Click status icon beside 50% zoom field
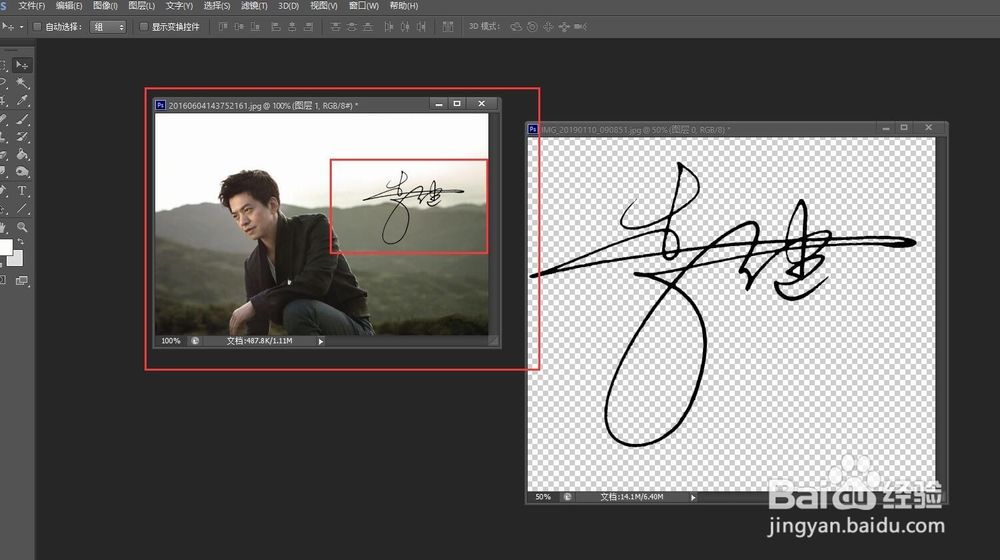Screen dimensions: 1000x560 (567, 497)
